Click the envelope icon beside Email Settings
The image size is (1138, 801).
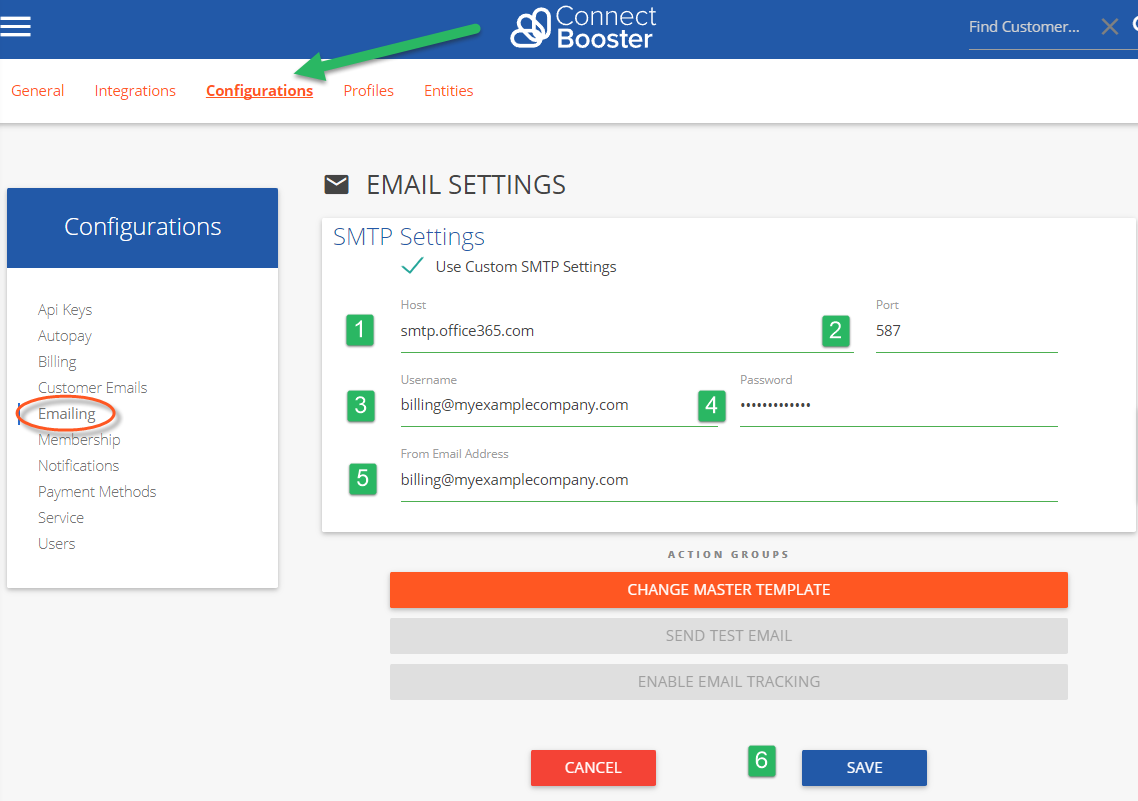pos(336,184)
